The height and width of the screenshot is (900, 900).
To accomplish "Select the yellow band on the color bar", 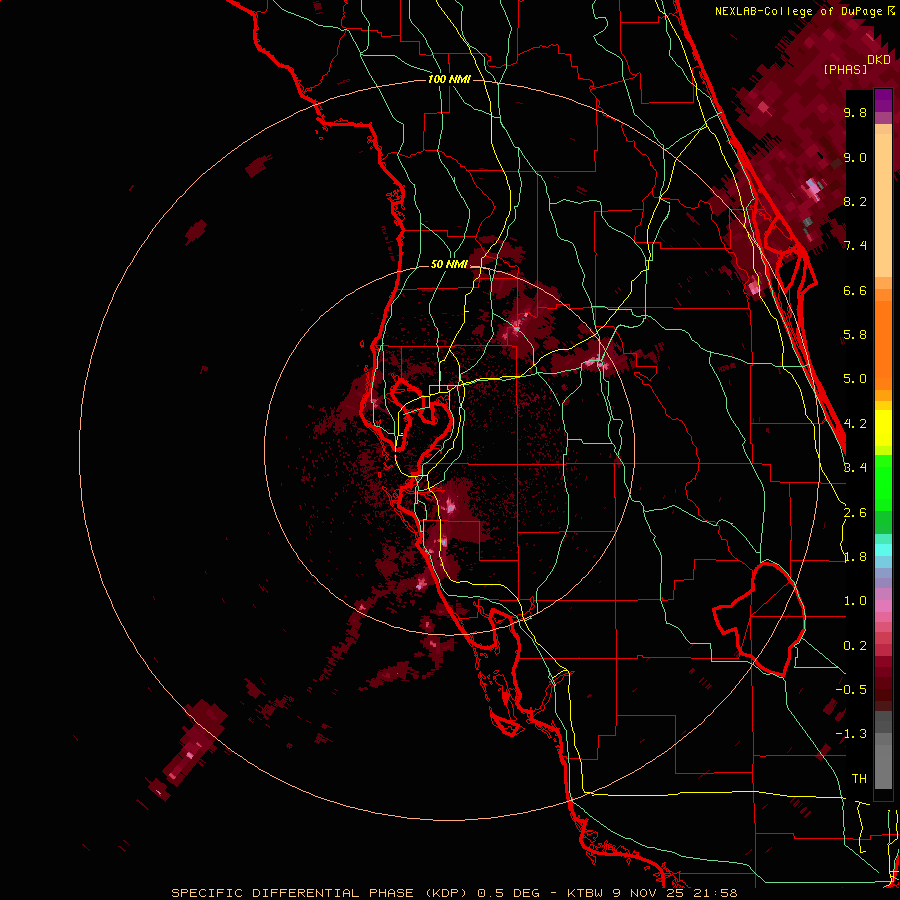I will [x=883, y=428].
